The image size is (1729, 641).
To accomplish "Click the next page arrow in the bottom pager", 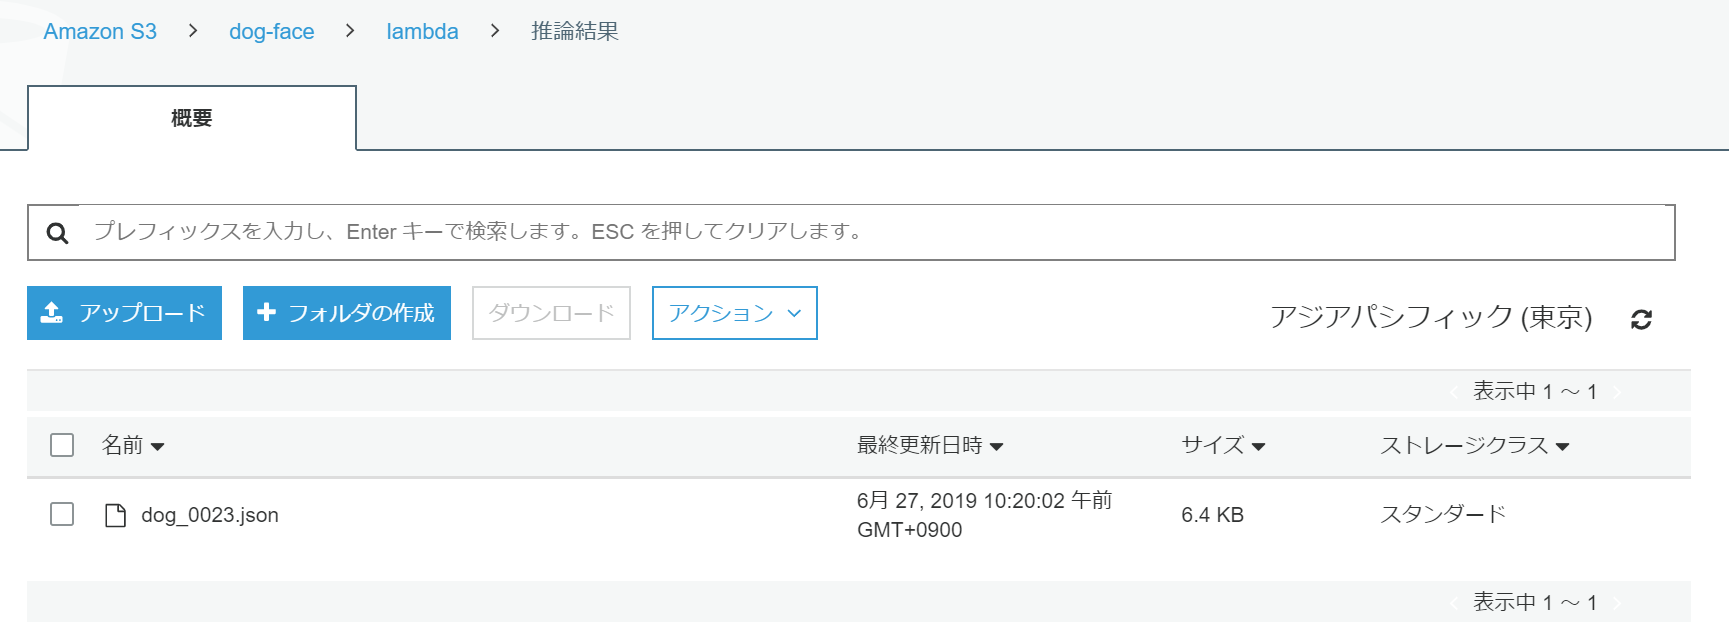I will tap(1616, 602).
